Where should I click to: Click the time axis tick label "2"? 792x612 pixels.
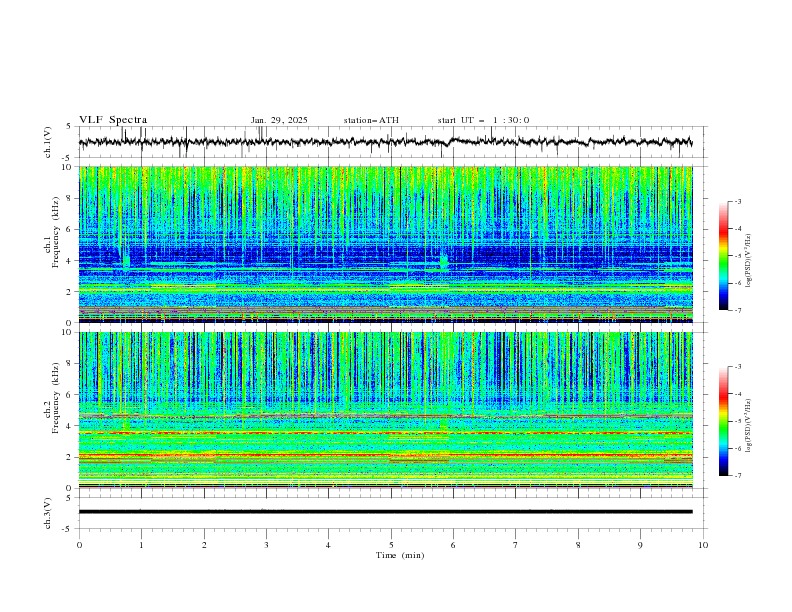pyautogui.click(x=205, y=545)
